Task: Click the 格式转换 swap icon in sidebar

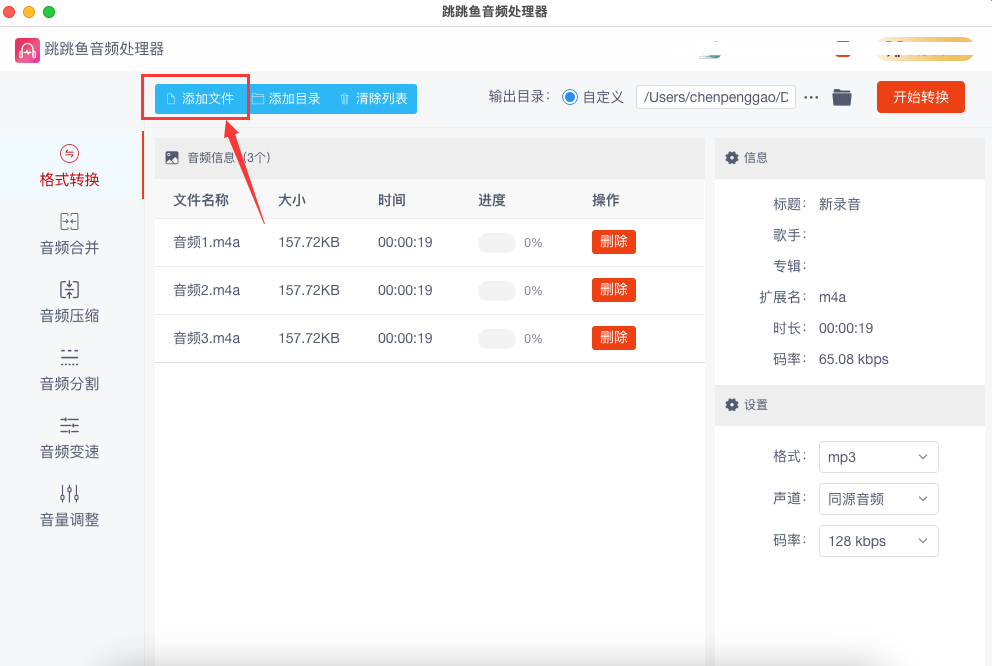Action: point(69,154)
